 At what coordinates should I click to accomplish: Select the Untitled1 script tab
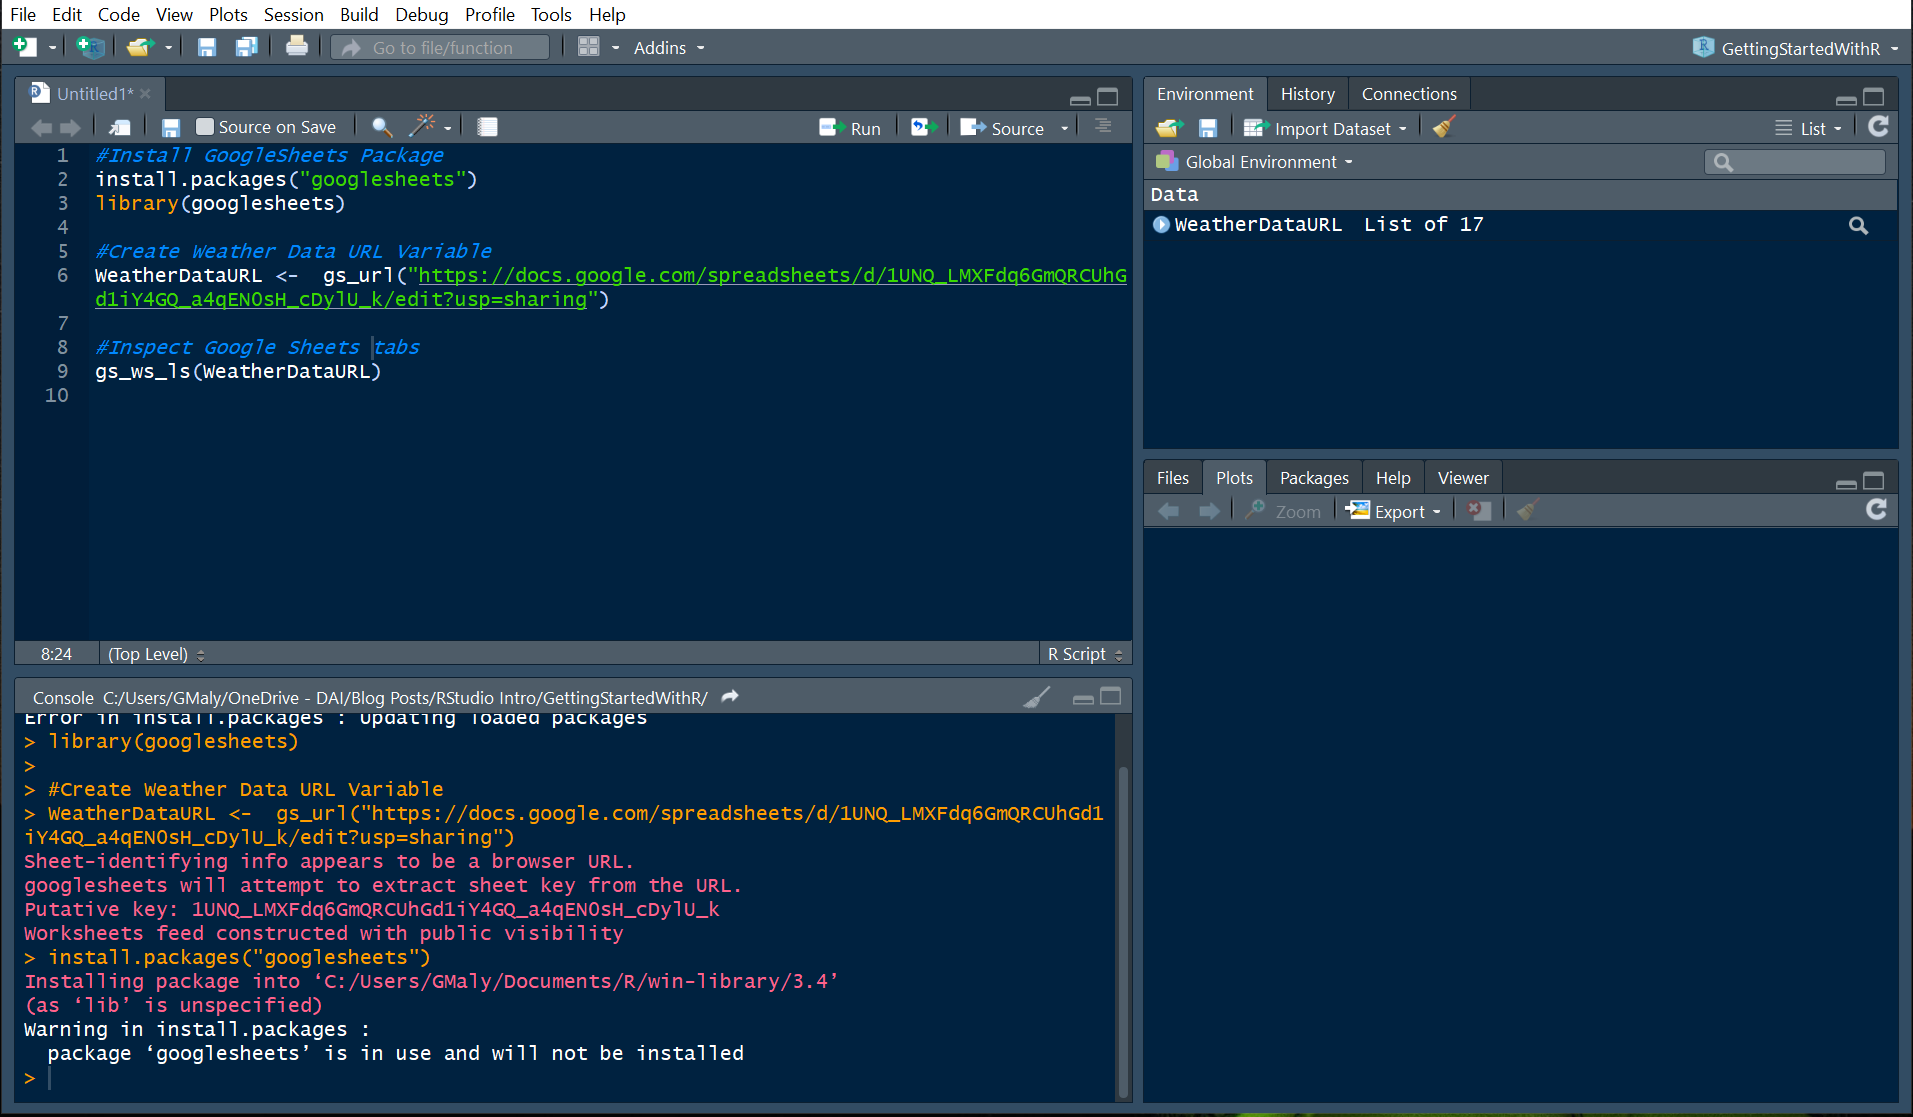tap(94, 93)
